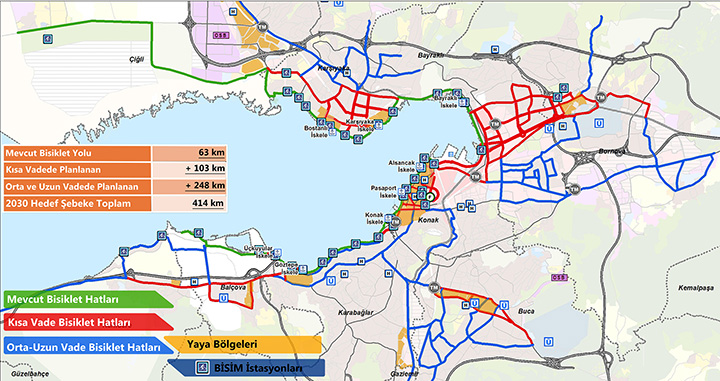This screenshot has width=720, height=381.
Task: Click the BİSİM station icon in the legend
Action: pyautogui.click(x=202, y=368)
